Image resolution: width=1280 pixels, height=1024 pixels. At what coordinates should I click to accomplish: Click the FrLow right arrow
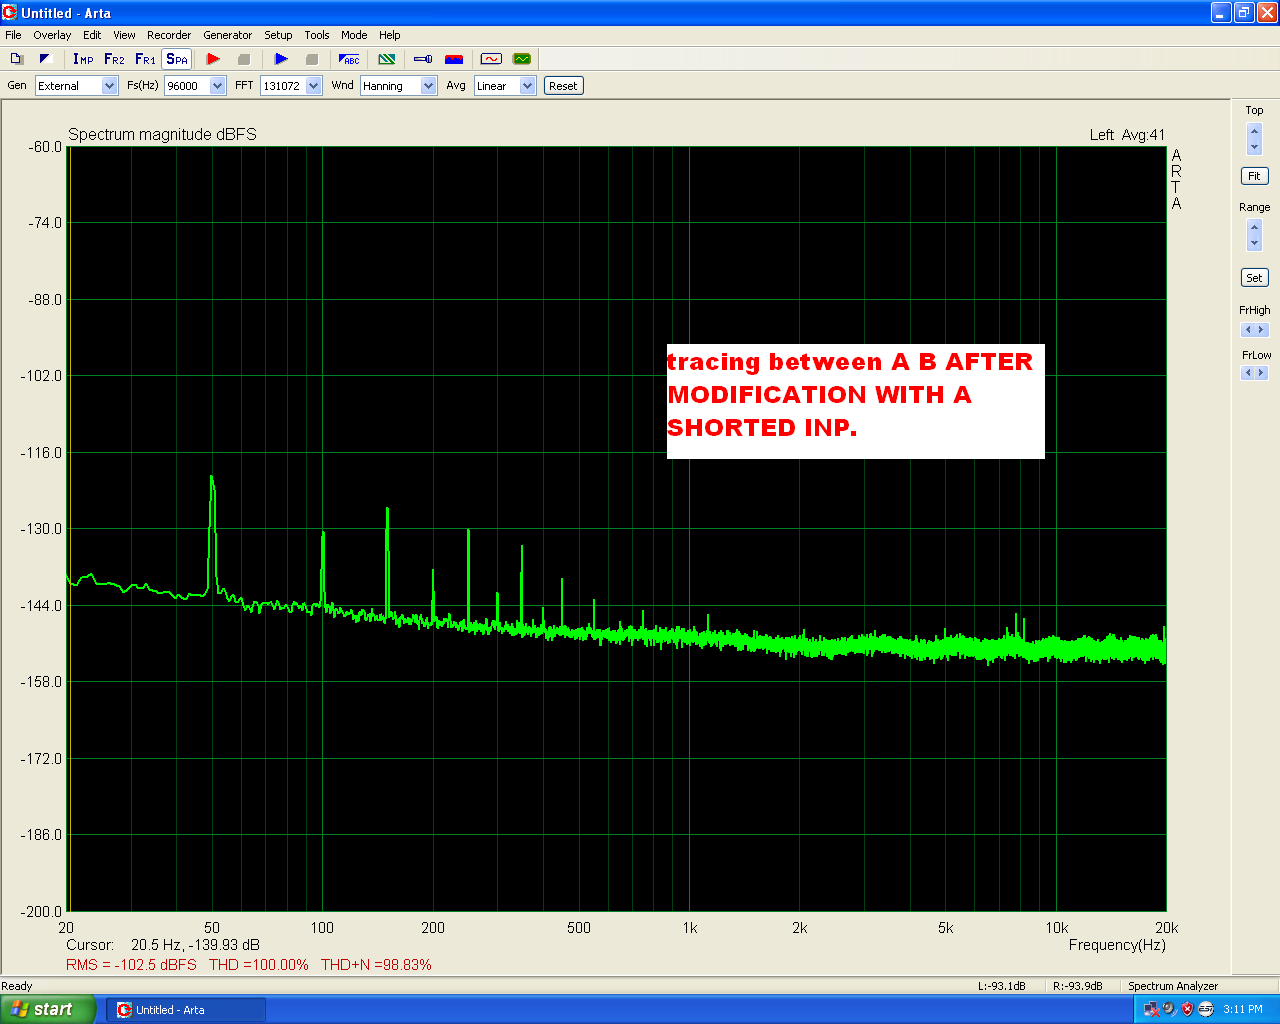(x=1262, y=373)
